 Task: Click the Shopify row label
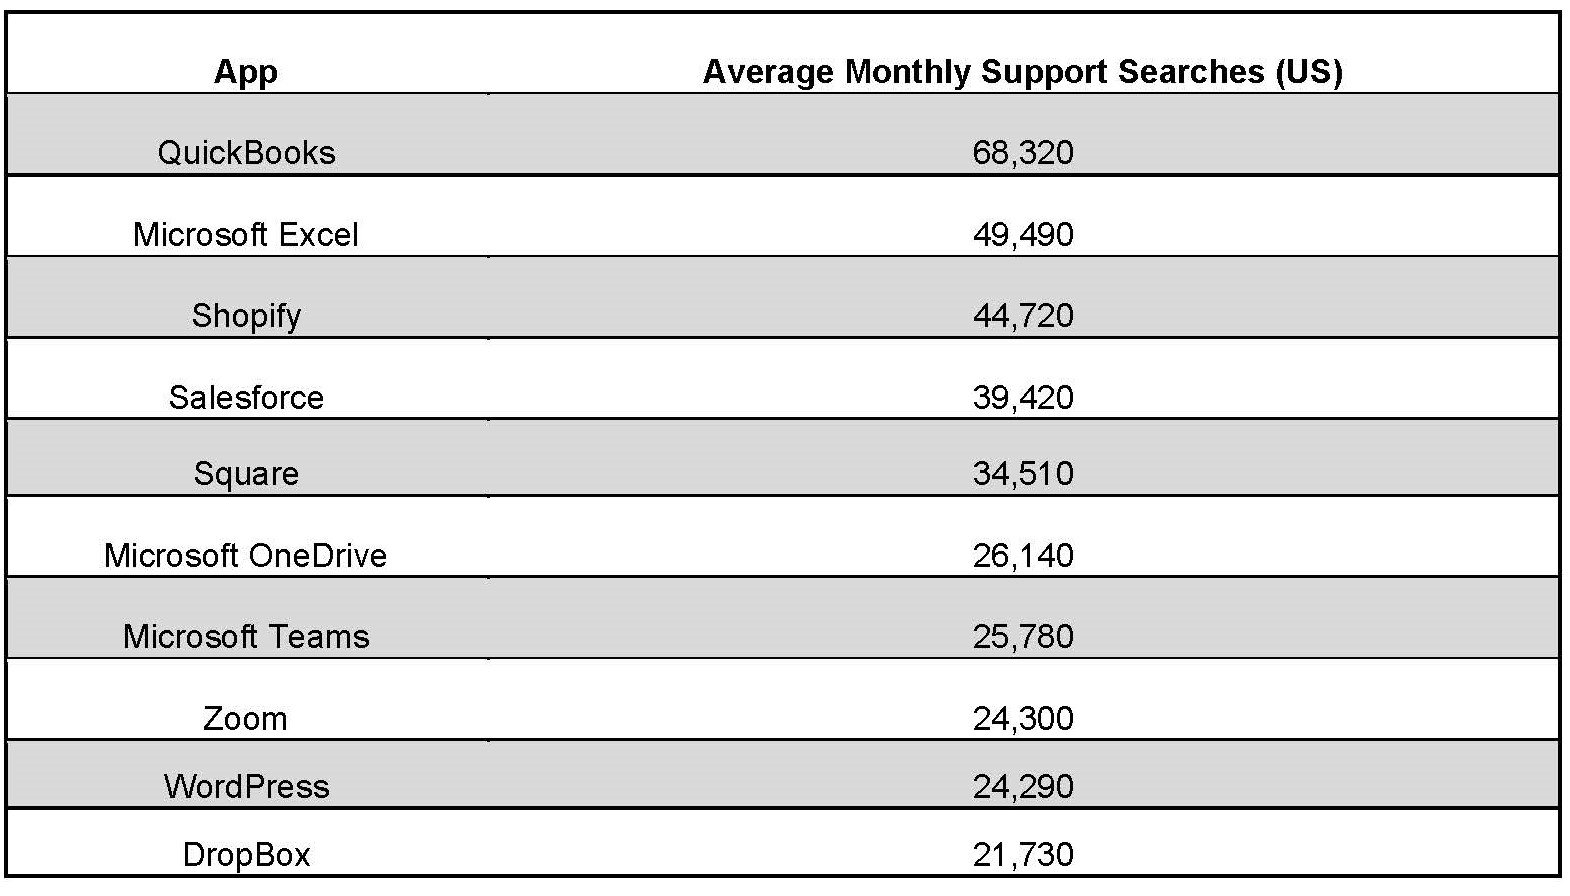(x=246, y=316)
